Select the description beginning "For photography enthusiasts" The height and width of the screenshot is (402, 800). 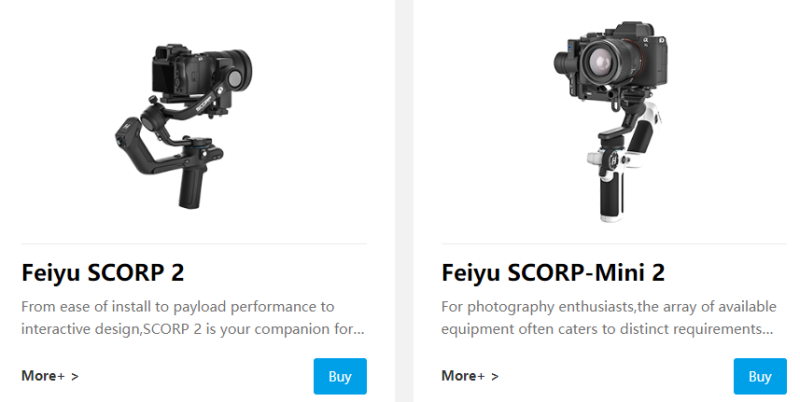606,317
